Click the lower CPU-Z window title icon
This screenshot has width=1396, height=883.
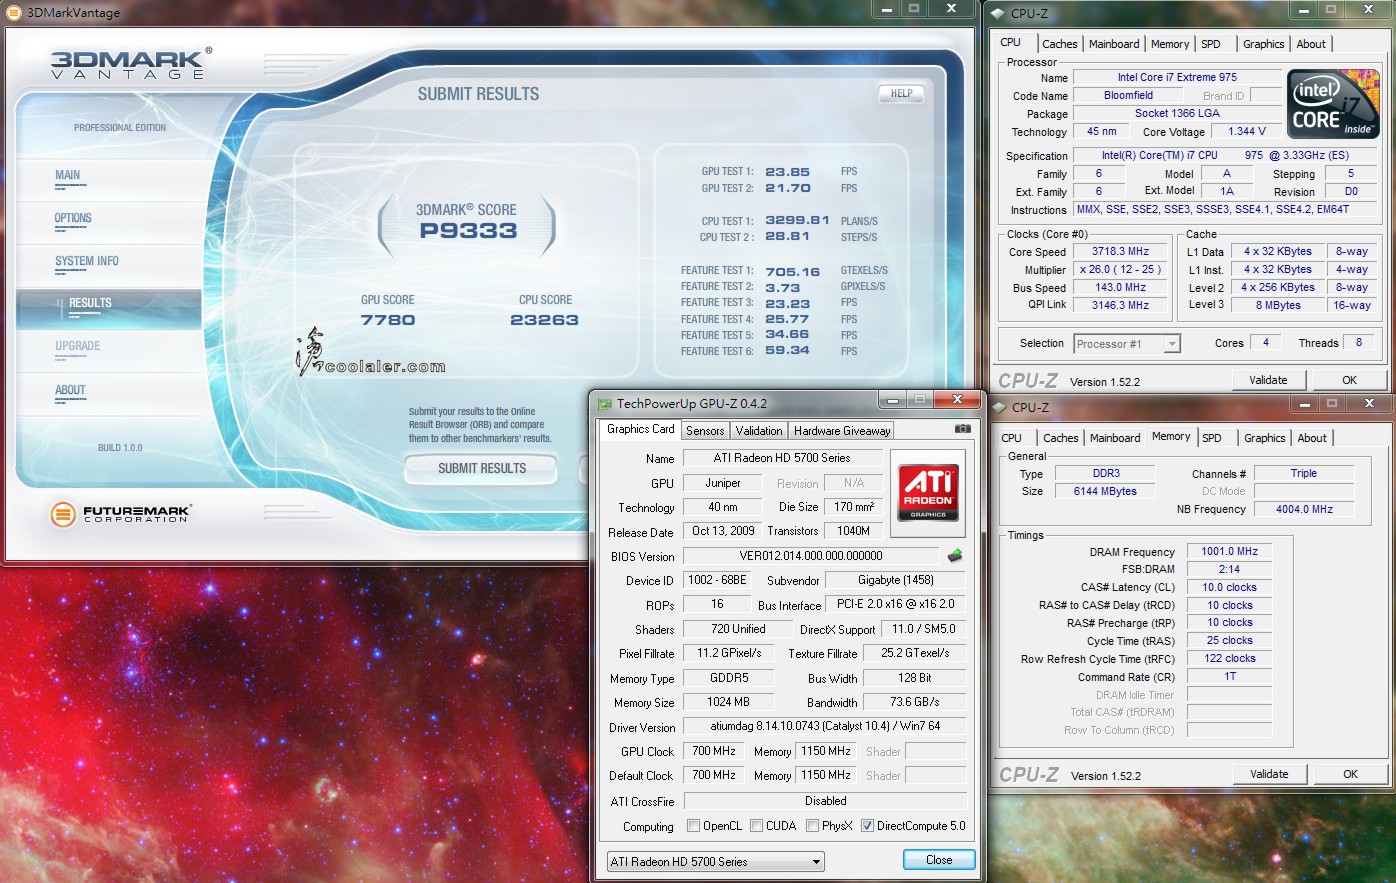(999, 407)
